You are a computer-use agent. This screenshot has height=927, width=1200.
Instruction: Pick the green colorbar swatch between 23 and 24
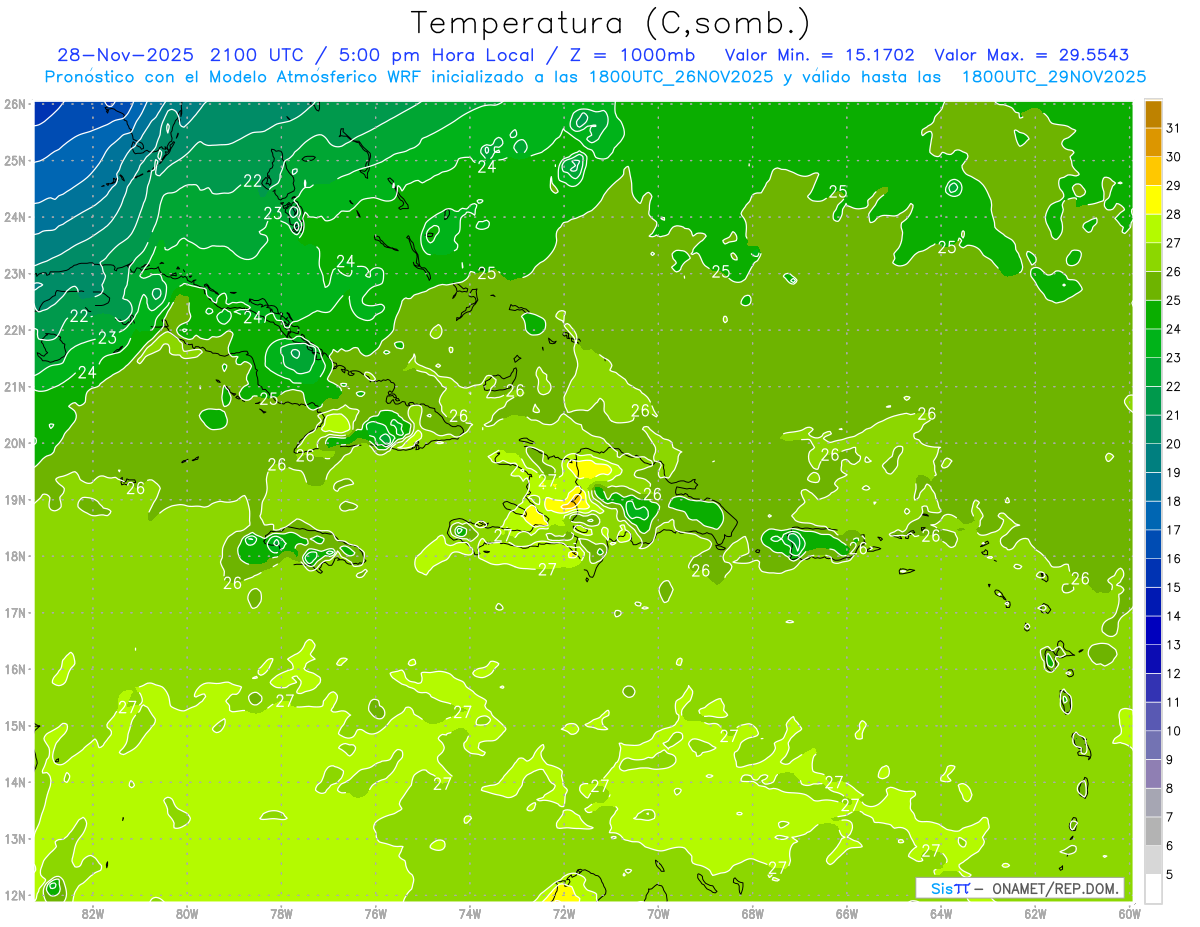pos(1153,343)
